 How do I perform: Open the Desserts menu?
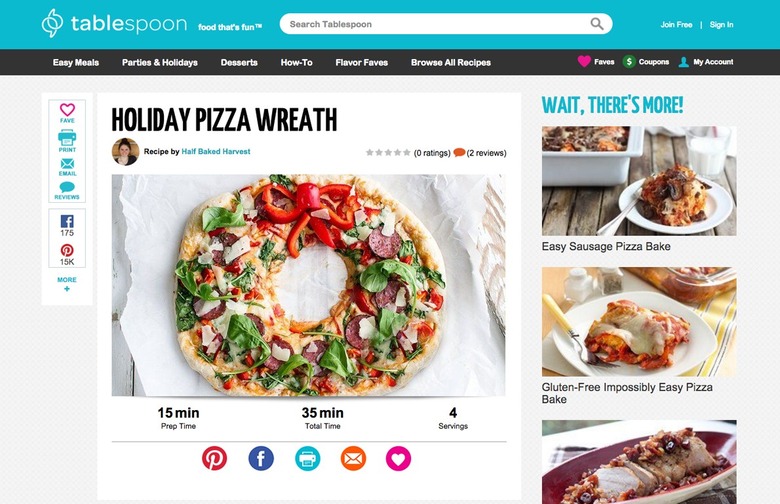coord(239,62)
